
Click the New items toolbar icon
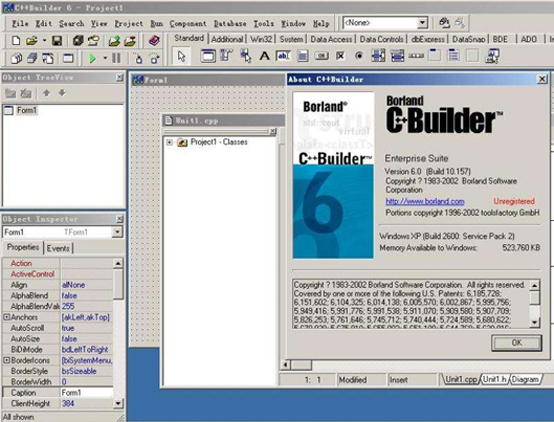pyautogui.click(x=16, y=41)
